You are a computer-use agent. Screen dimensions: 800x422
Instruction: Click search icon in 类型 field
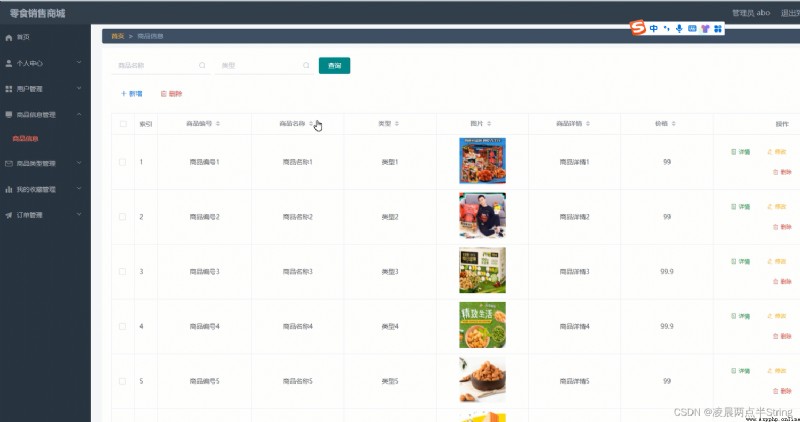pos(306,65)
